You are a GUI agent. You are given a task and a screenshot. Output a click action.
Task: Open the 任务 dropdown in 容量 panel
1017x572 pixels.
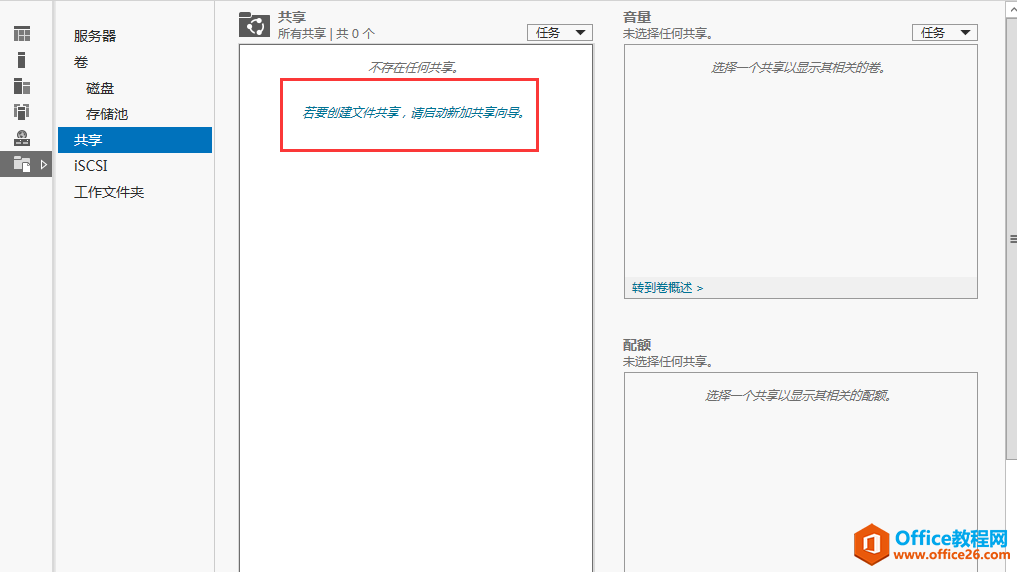(x=944, y=32)
